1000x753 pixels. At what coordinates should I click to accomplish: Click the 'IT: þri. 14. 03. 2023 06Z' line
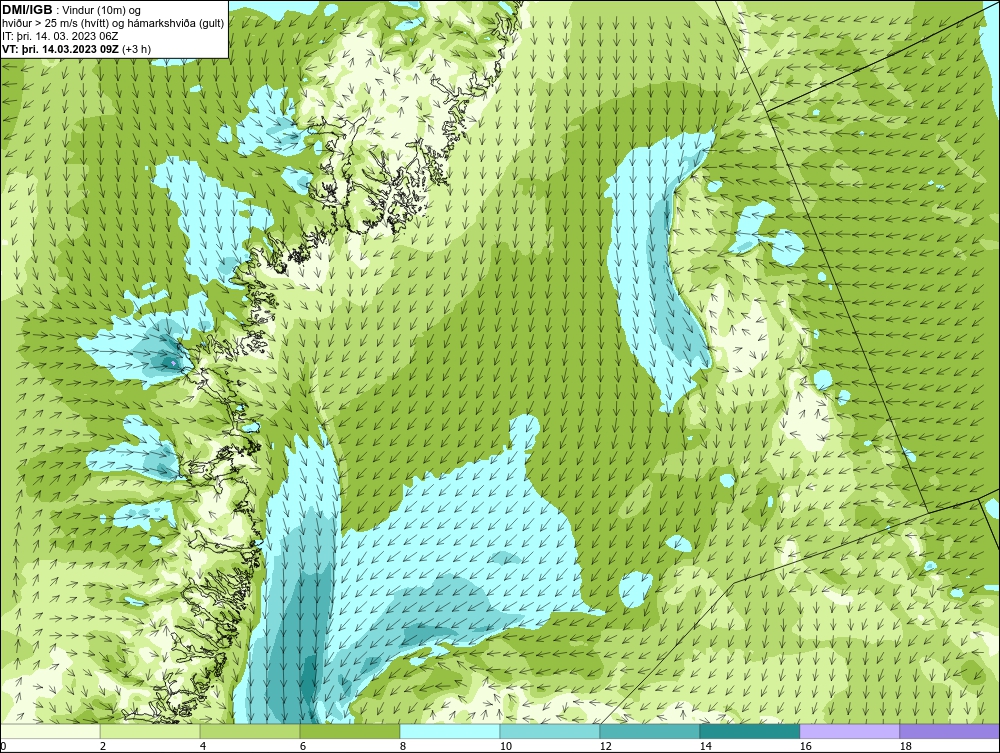tap(60, 36)
